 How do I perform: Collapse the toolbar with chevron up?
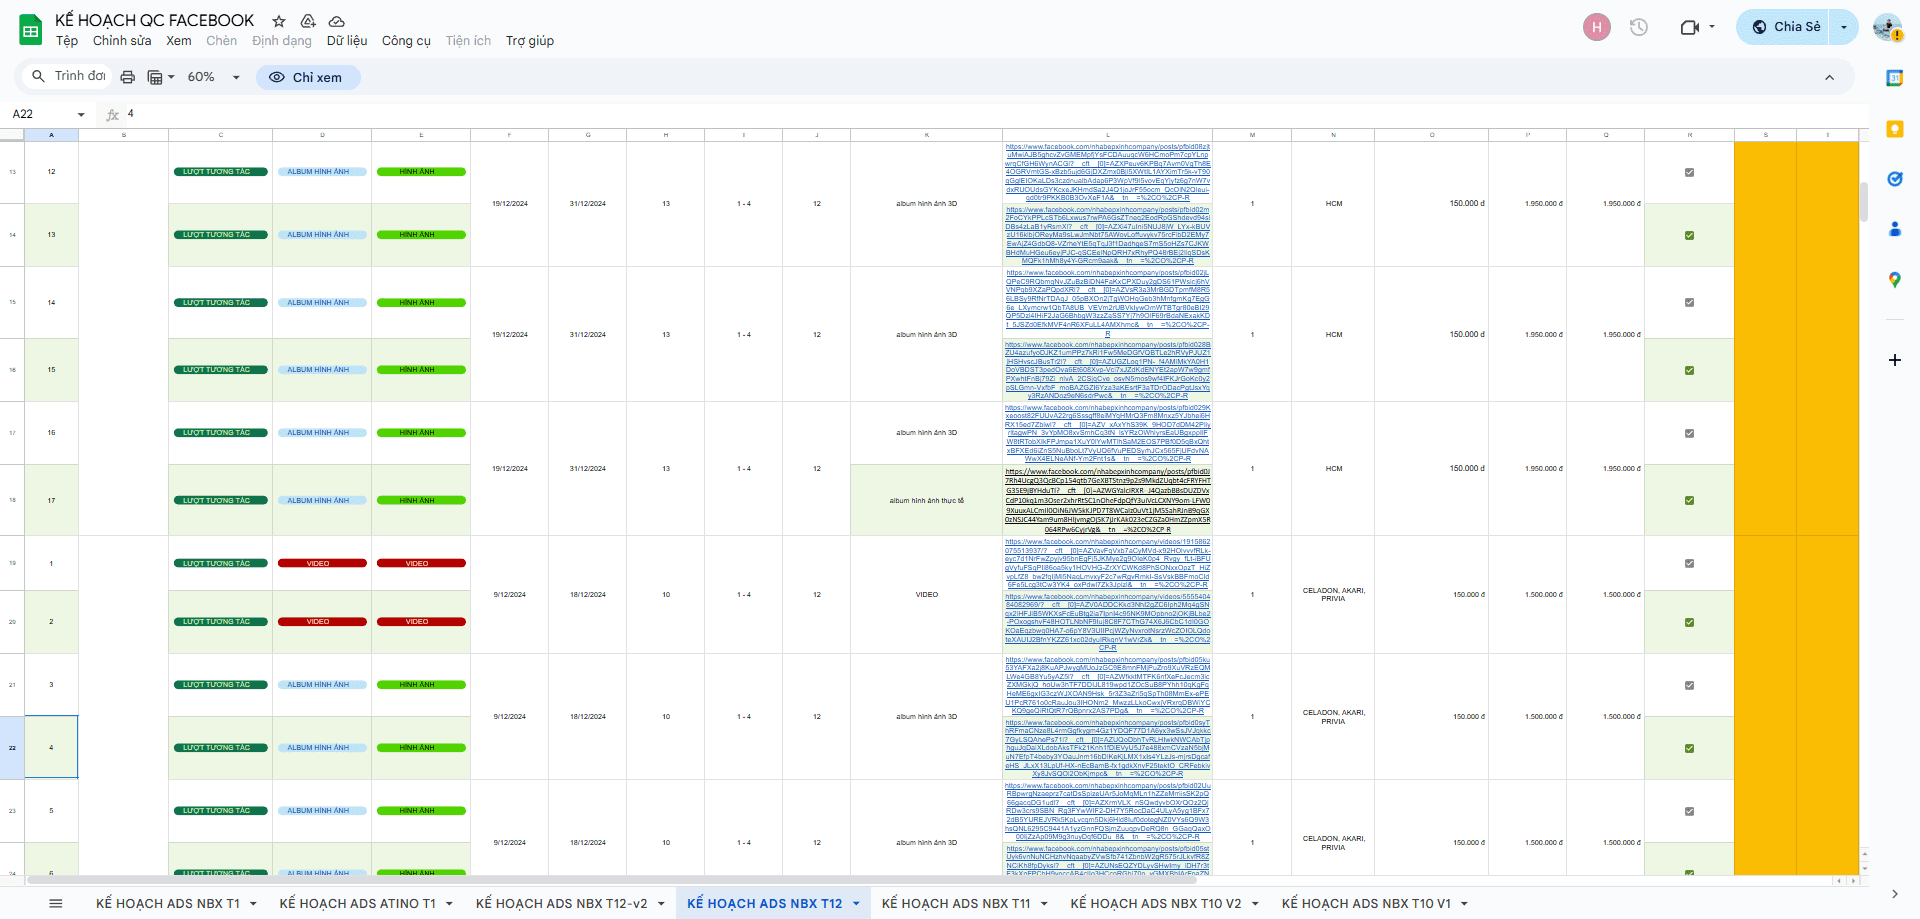(x=1829, y=77)
